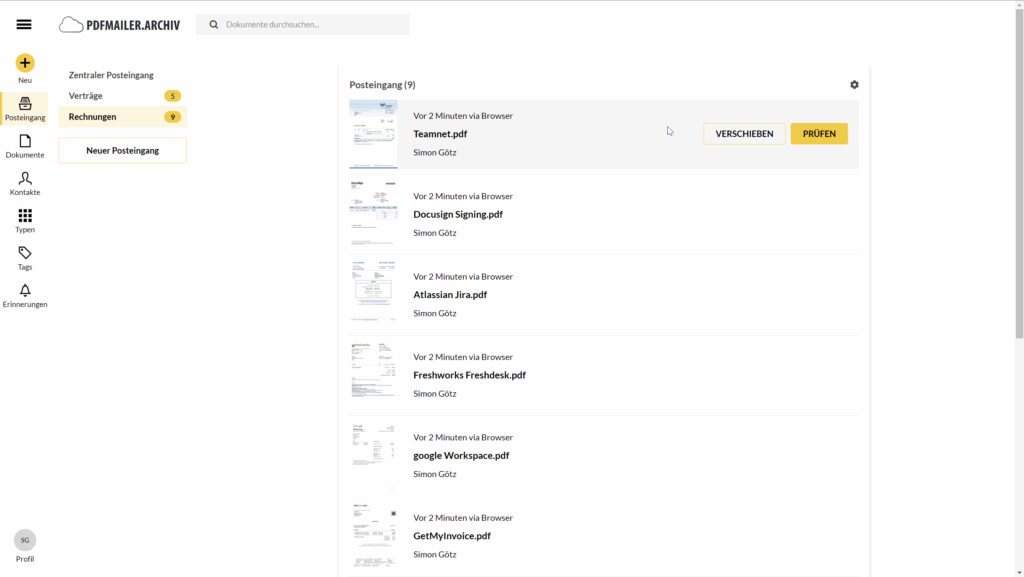
Task: Open Erinnerungen bell icon
Action: [25, 290]
